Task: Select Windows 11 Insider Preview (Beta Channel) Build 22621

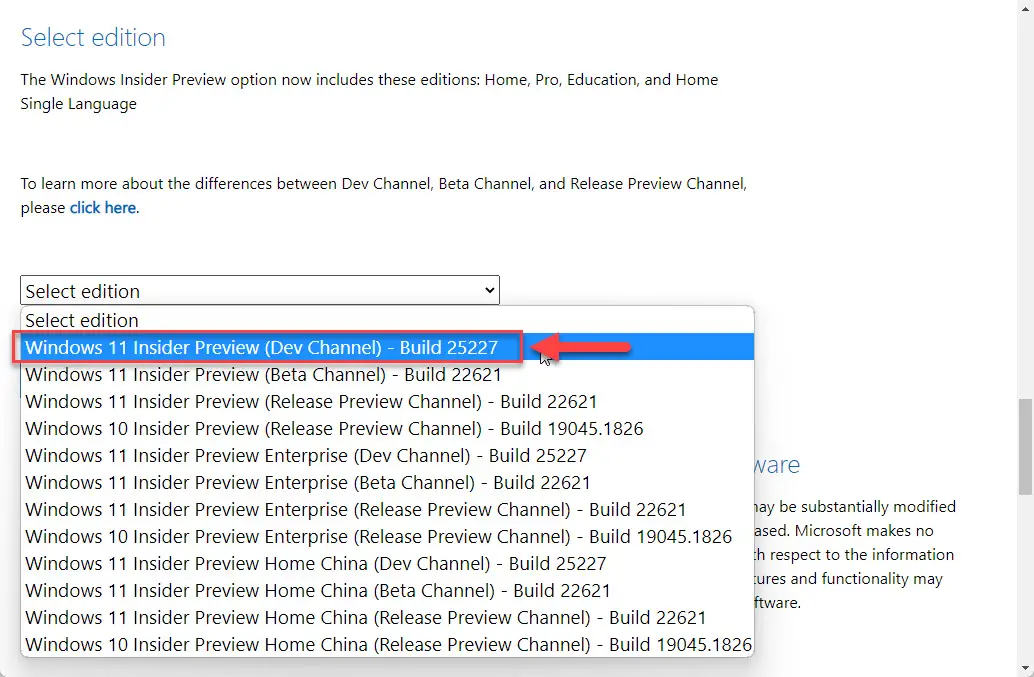Action: (387, 374)
